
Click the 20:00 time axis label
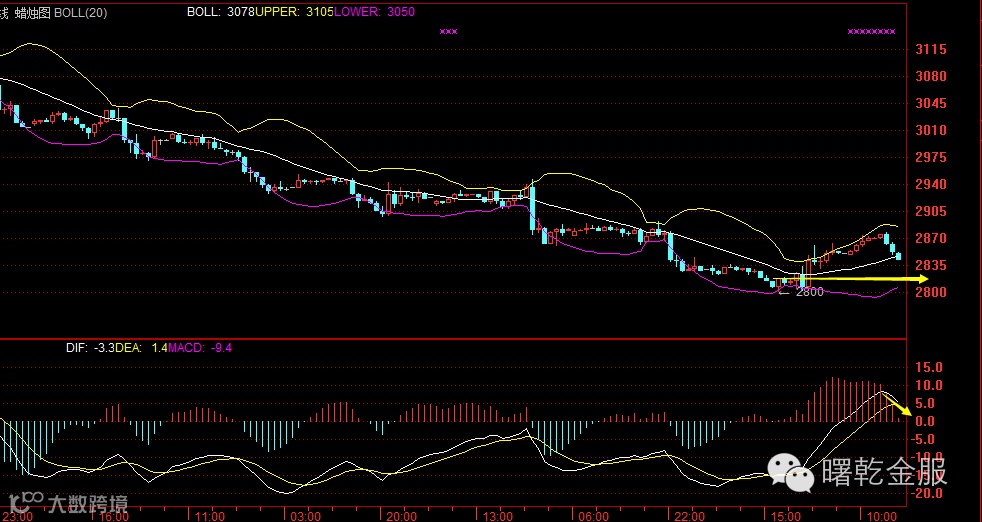point(401,516)
